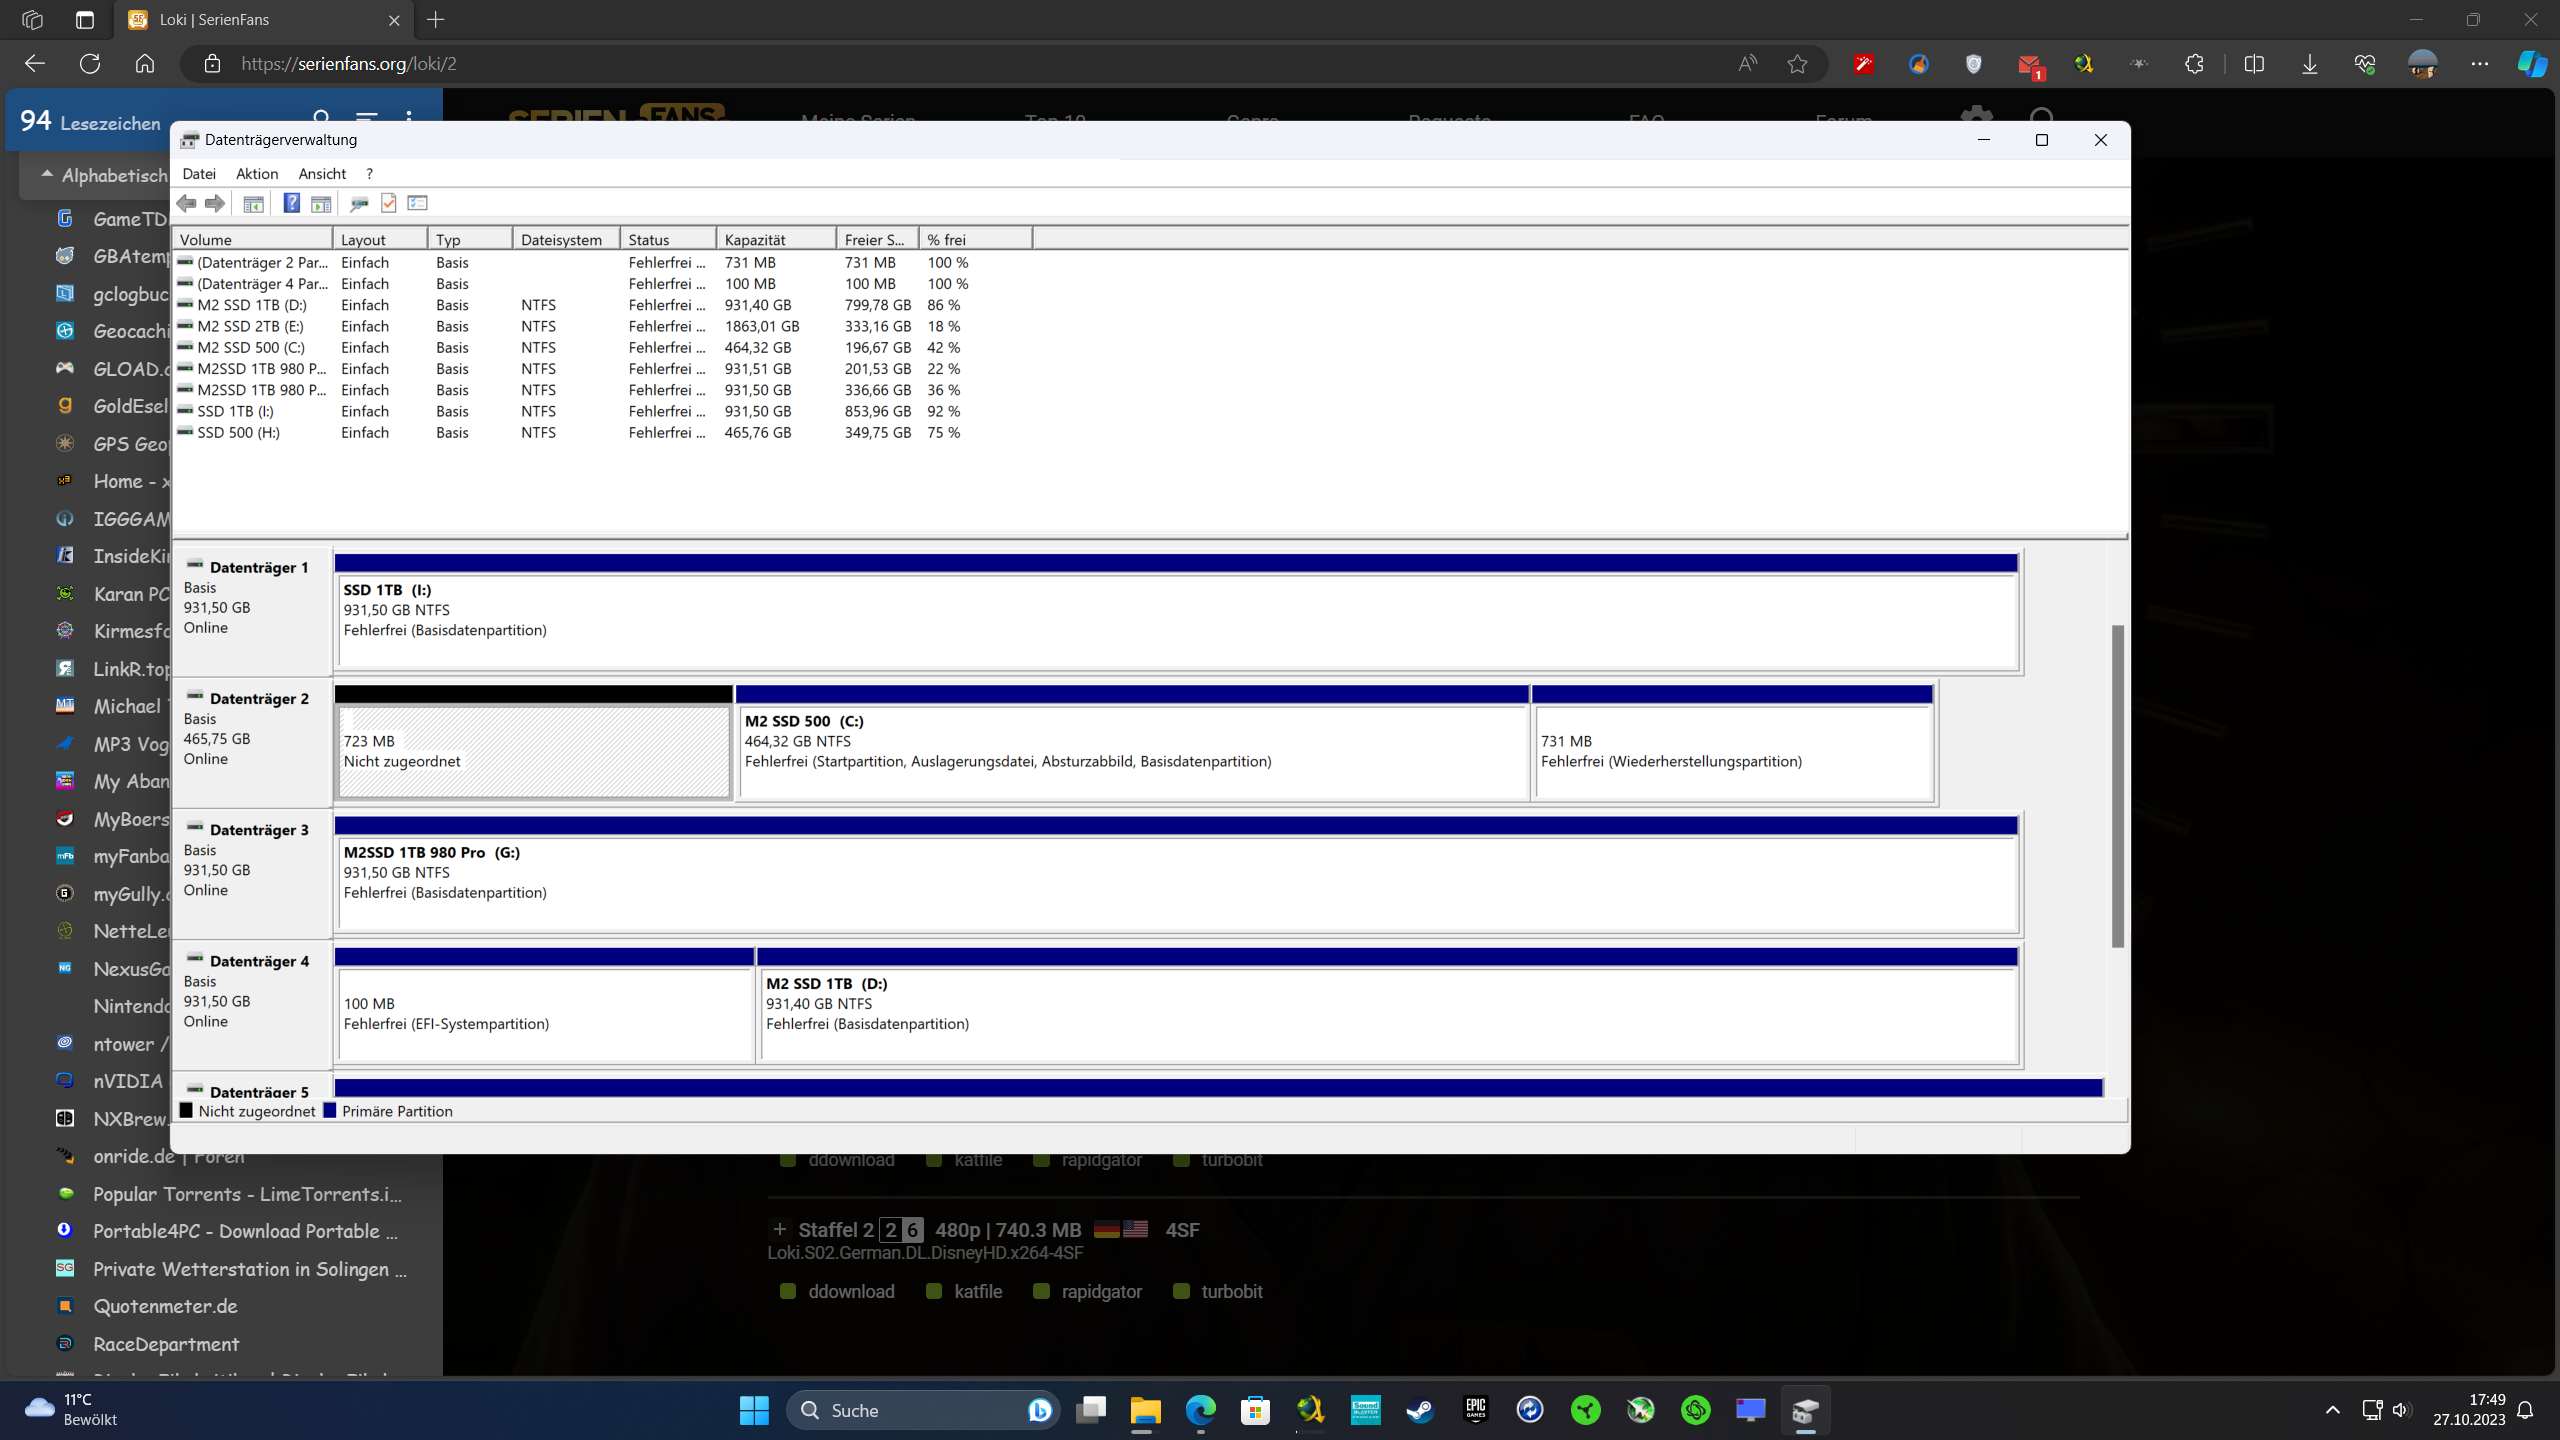
Task: Click the show/hide action pane icon
Action: [x=321, y=203]
